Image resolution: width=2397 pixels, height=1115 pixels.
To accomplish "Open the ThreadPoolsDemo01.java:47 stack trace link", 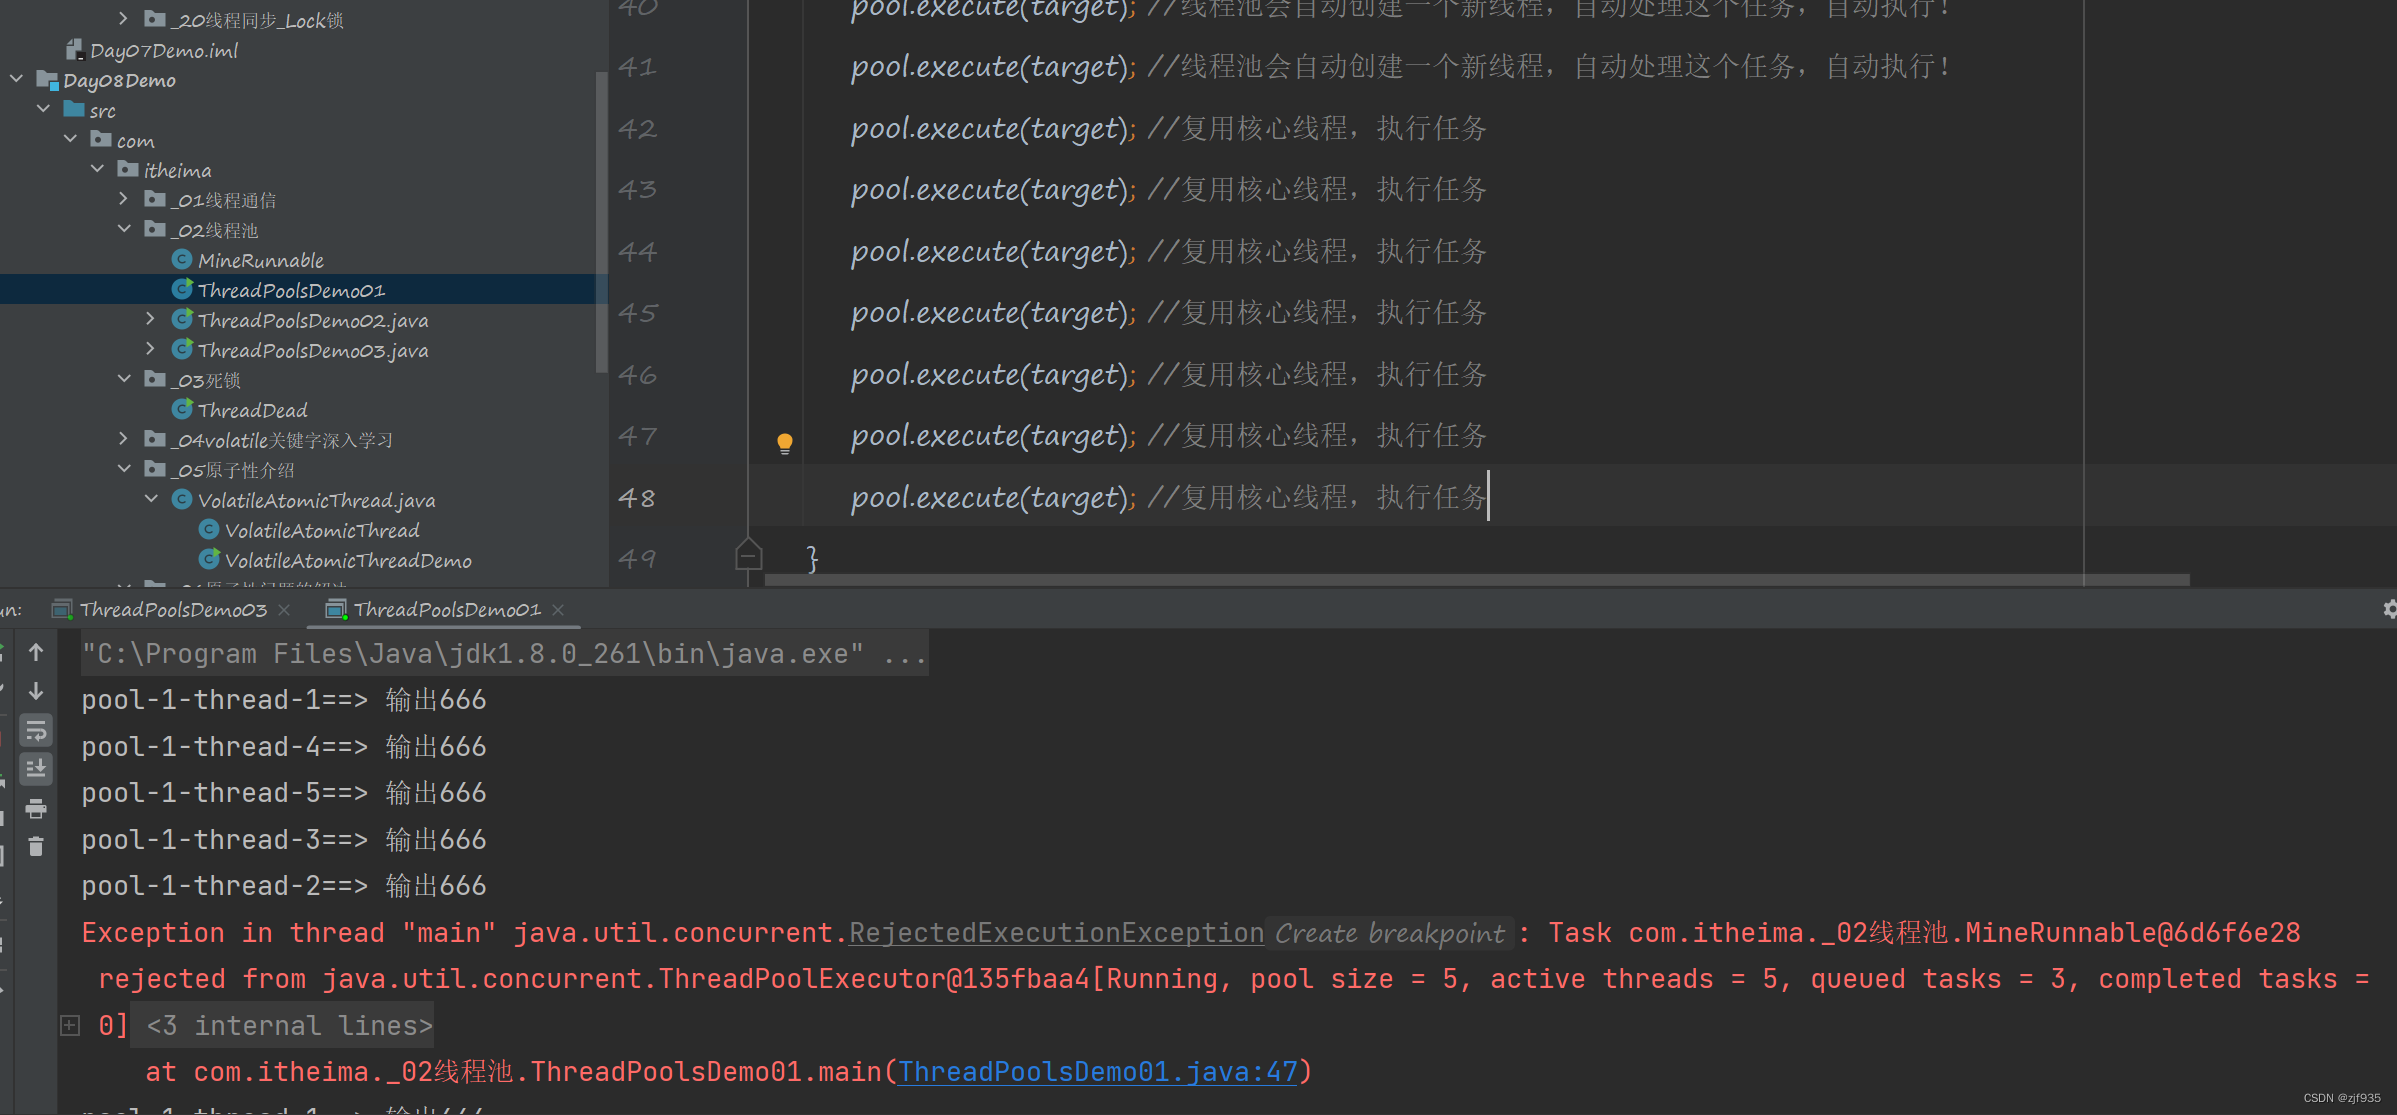I will 1097,1072.
